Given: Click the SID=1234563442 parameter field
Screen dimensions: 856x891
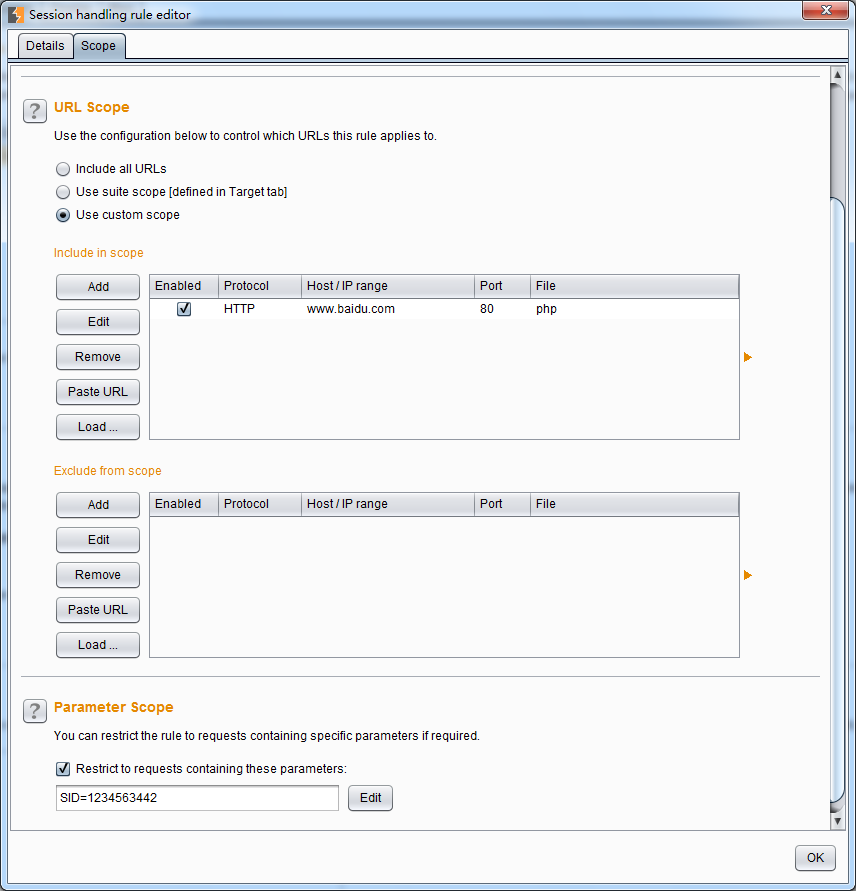Looking at the screenshot, I should pos(197,798).
